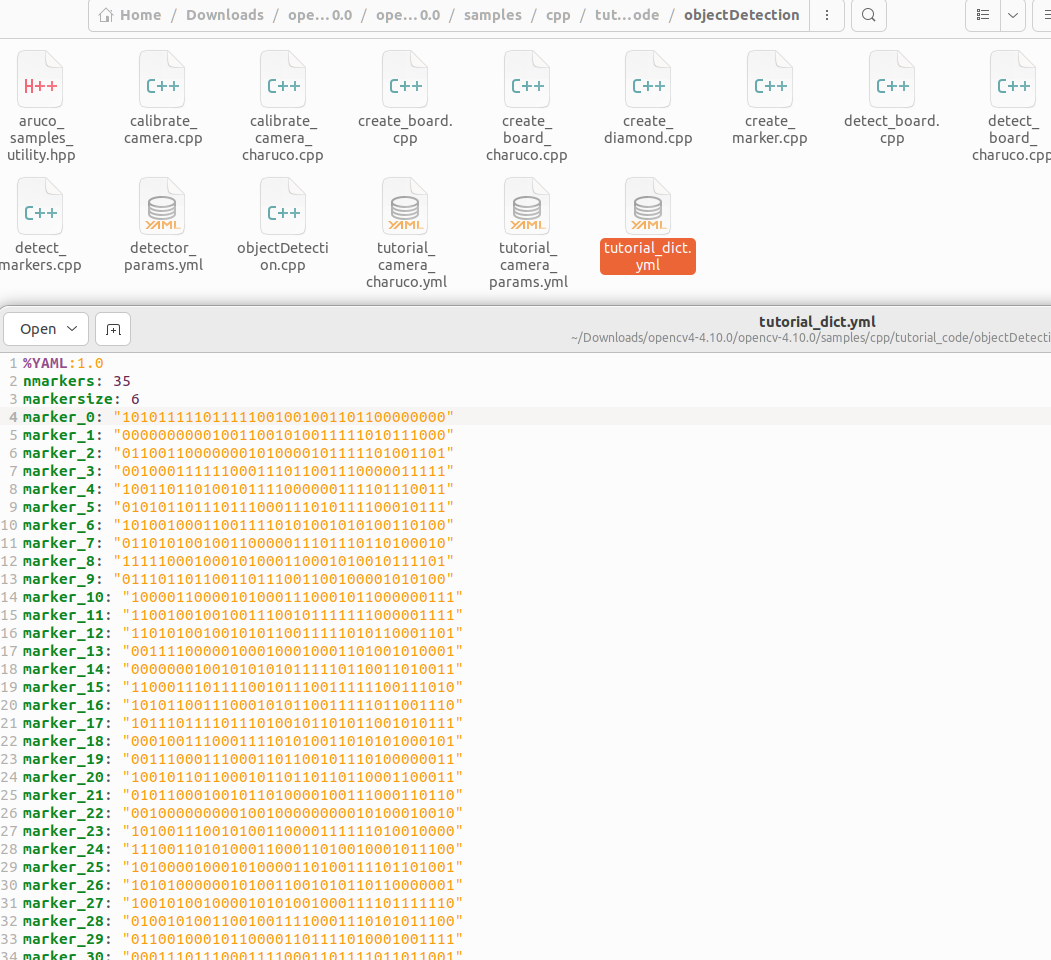
Task: Place cursor on the marker_22 line
Action: coord(243,813)
